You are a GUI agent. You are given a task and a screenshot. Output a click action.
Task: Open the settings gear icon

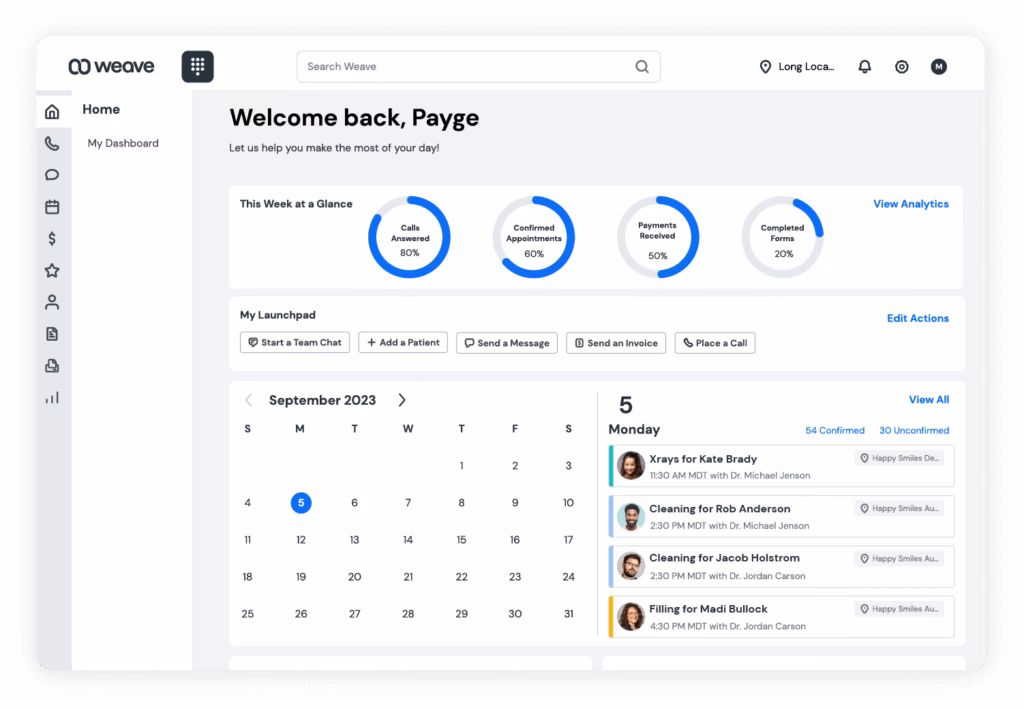[901, 67]
